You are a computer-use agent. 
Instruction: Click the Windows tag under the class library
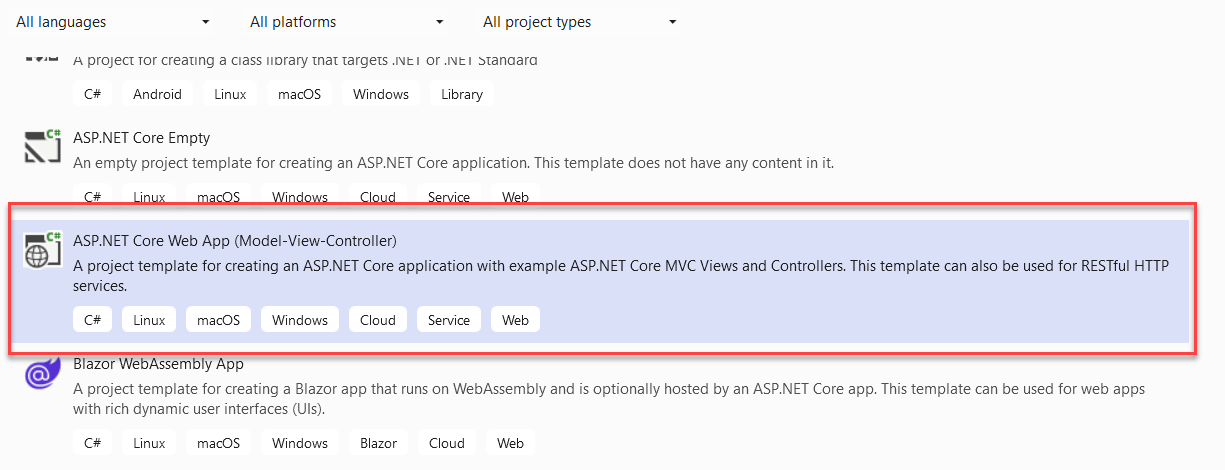point(380,94)
